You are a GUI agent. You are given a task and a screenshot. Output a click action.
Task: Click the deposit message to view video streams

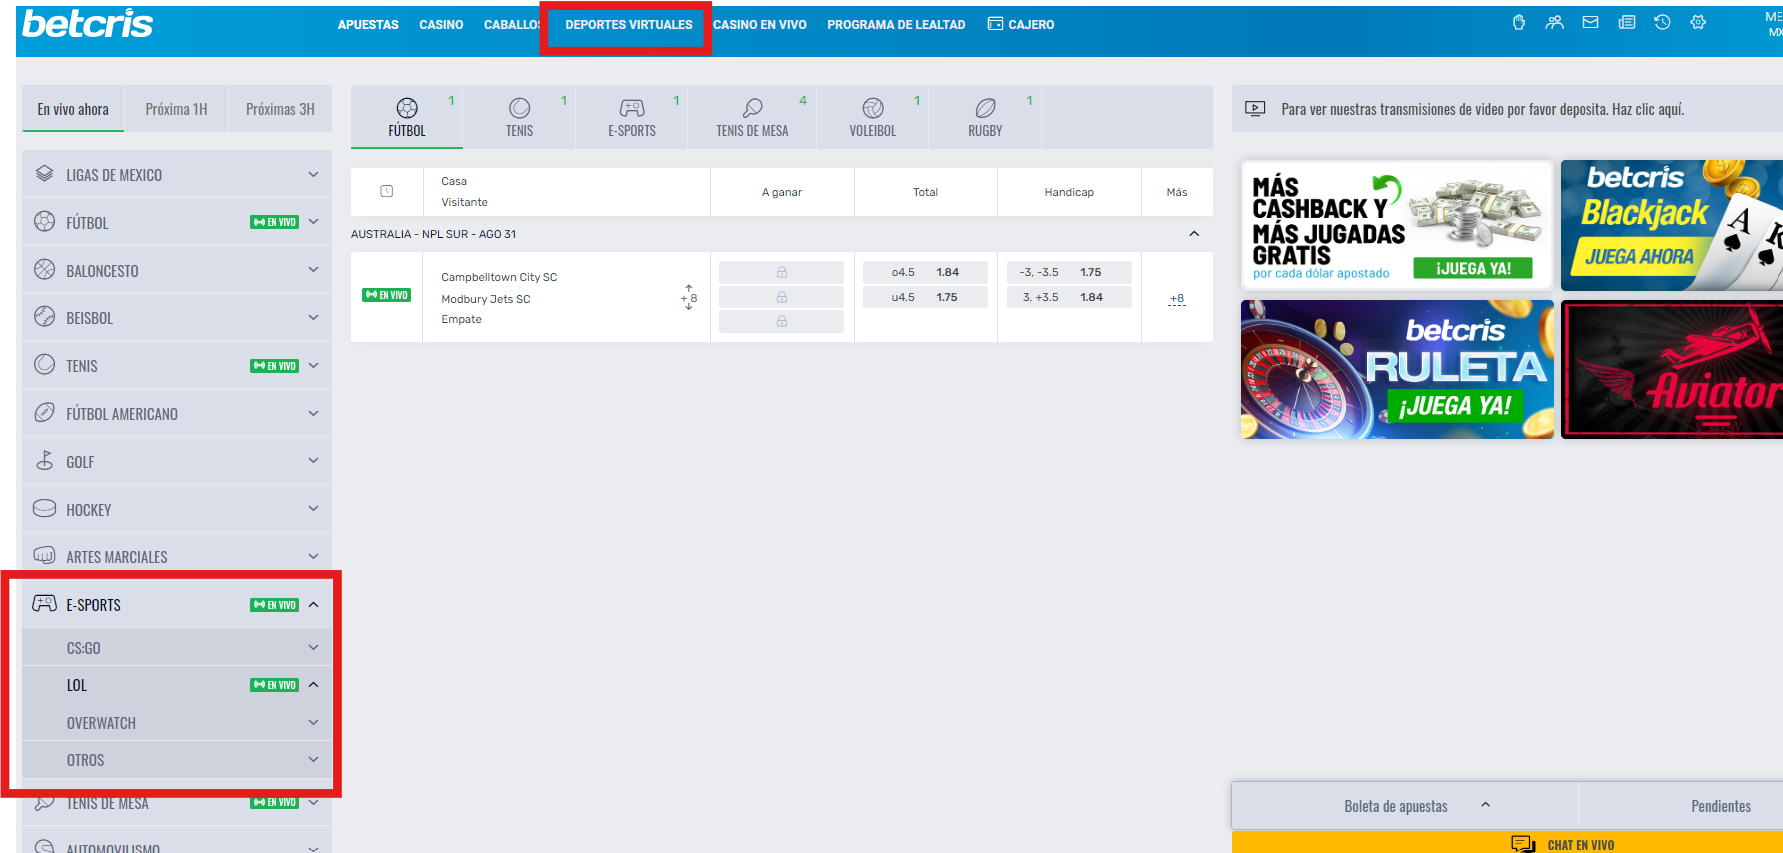point(1482,109)
